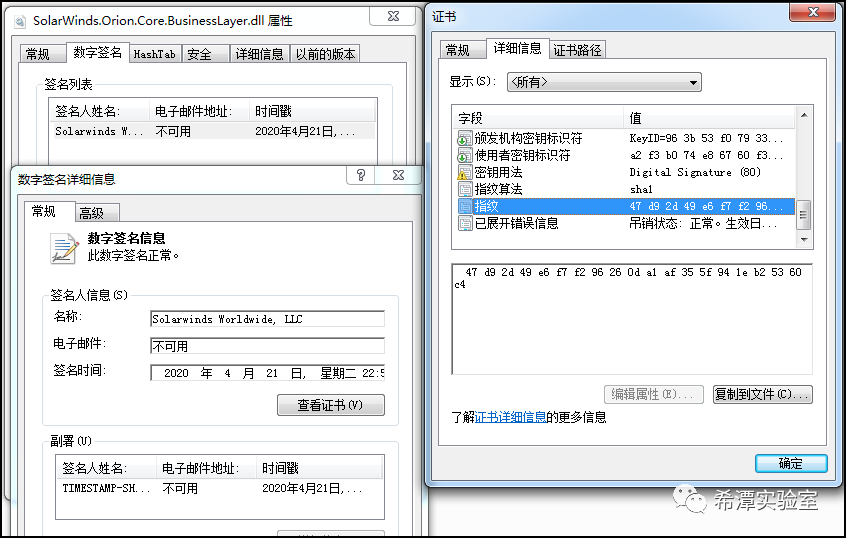Screen dimensions: 846x538
Task: Select the 指纹算法 row
Action: tap(625, 189)
